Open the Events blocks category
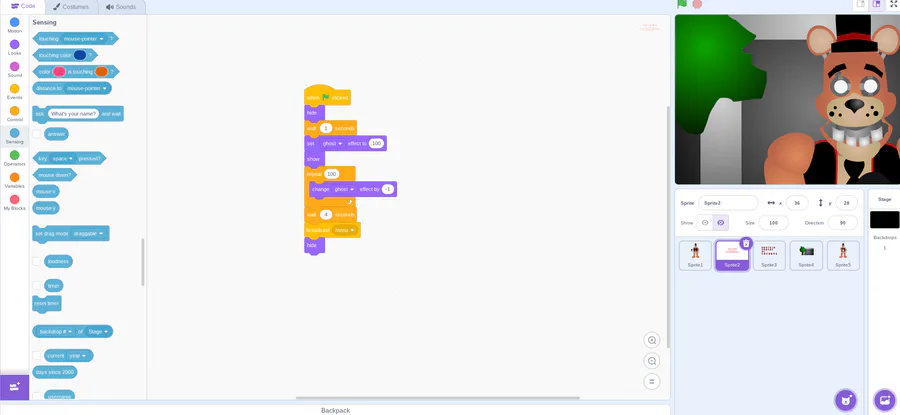The image size is (900, 415). 14,92
